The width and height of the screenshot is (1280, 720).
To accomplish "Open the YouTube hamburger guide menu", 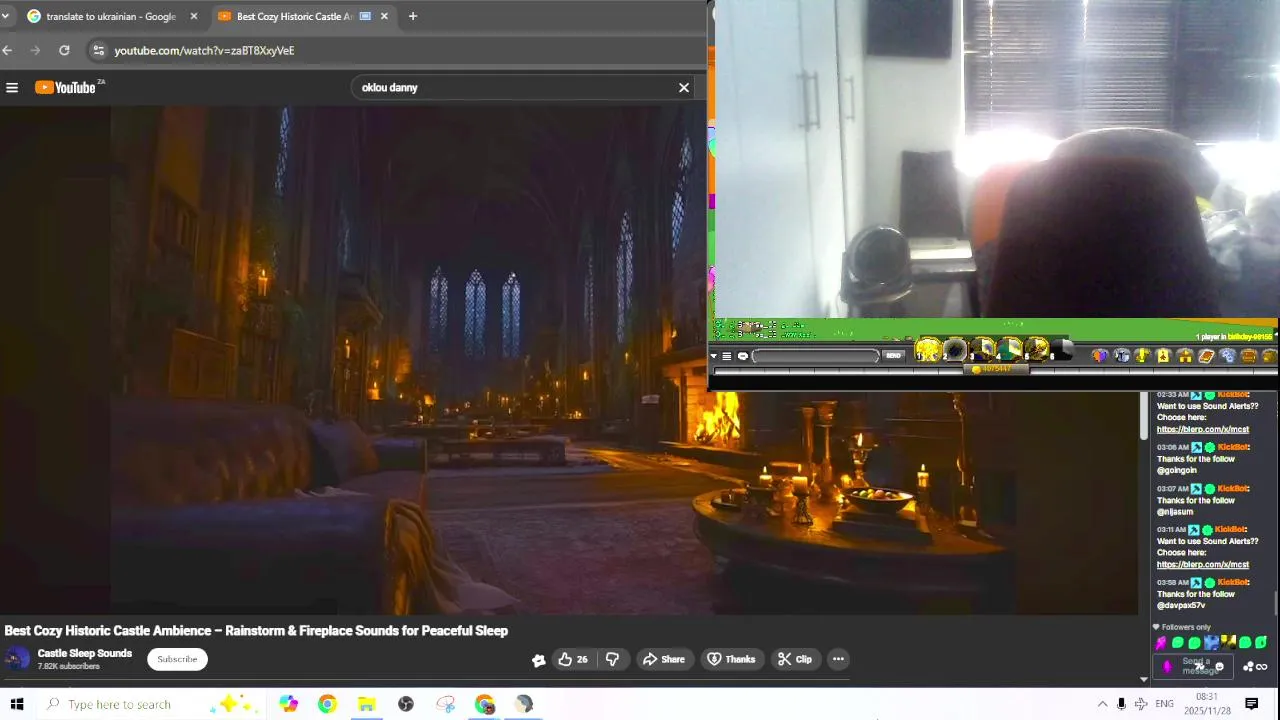I will tap(12, 88).
